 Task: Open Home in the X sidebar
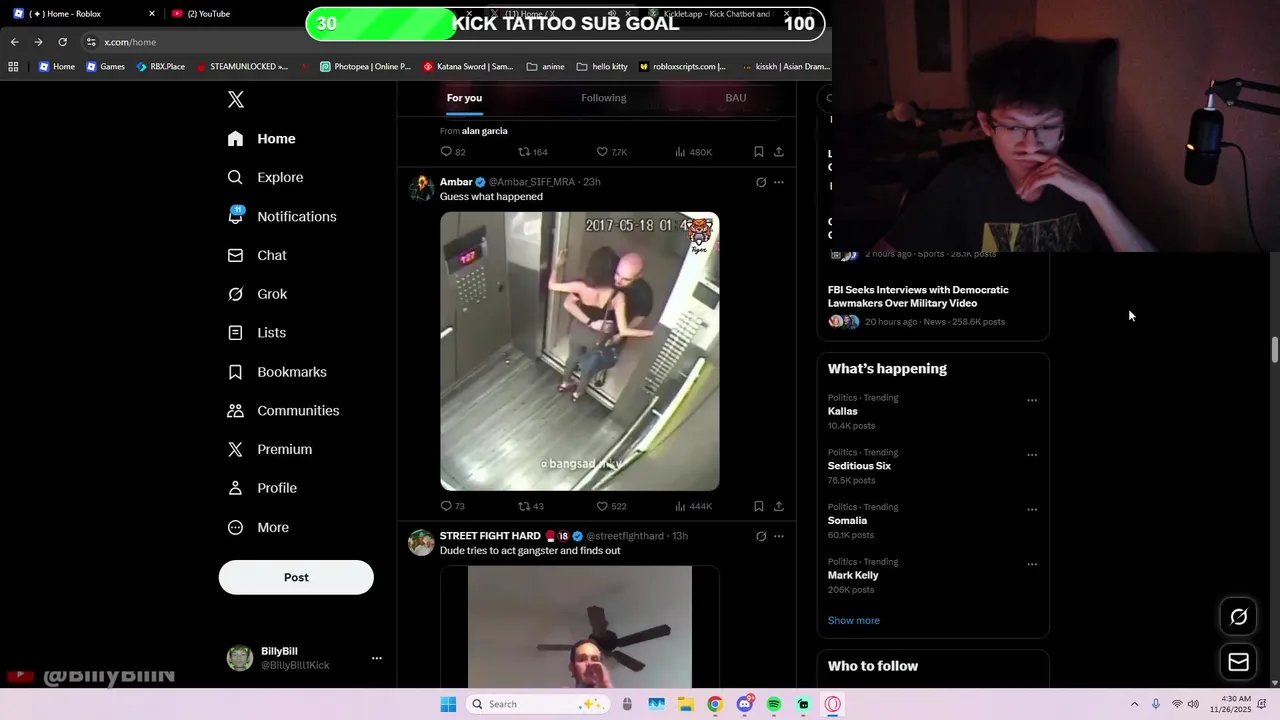(262, 139)
